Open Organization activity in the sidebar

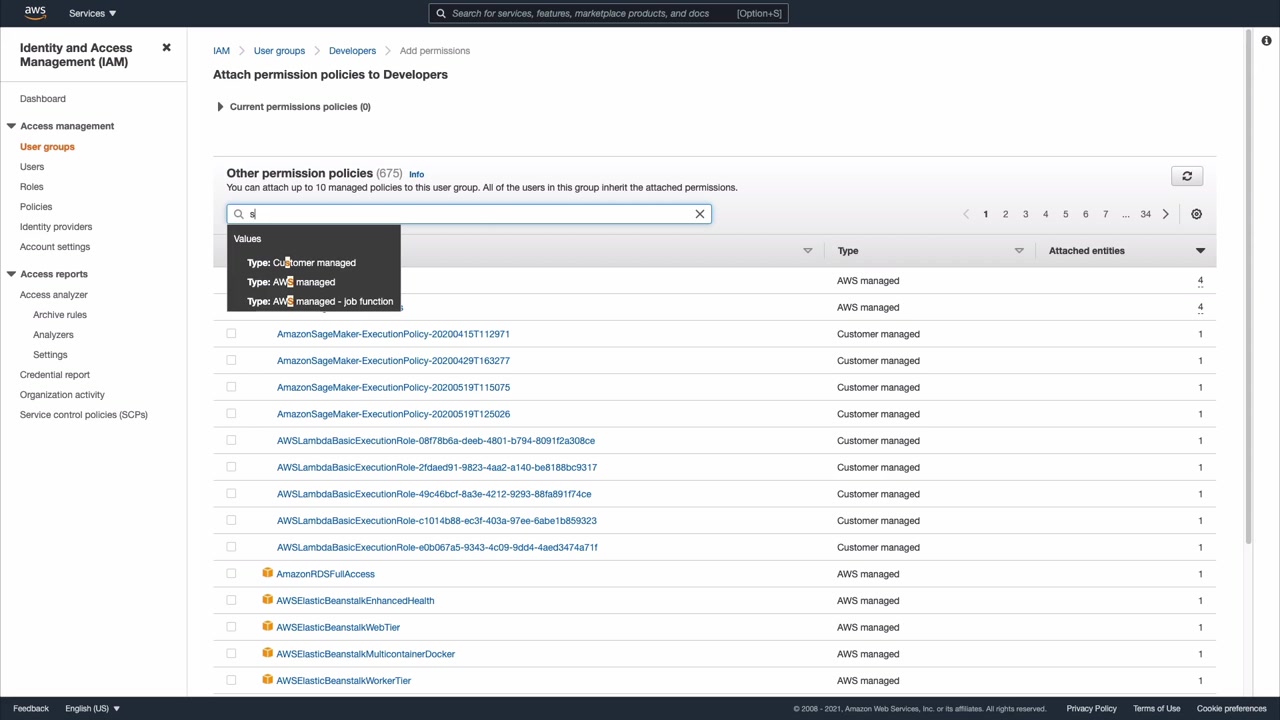tap(62, 395)
